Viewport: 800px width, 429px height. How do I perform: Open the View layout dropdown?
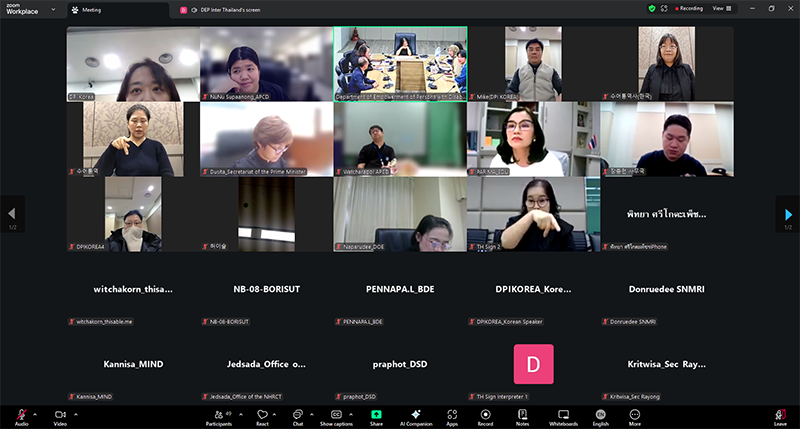click(719, 8)
